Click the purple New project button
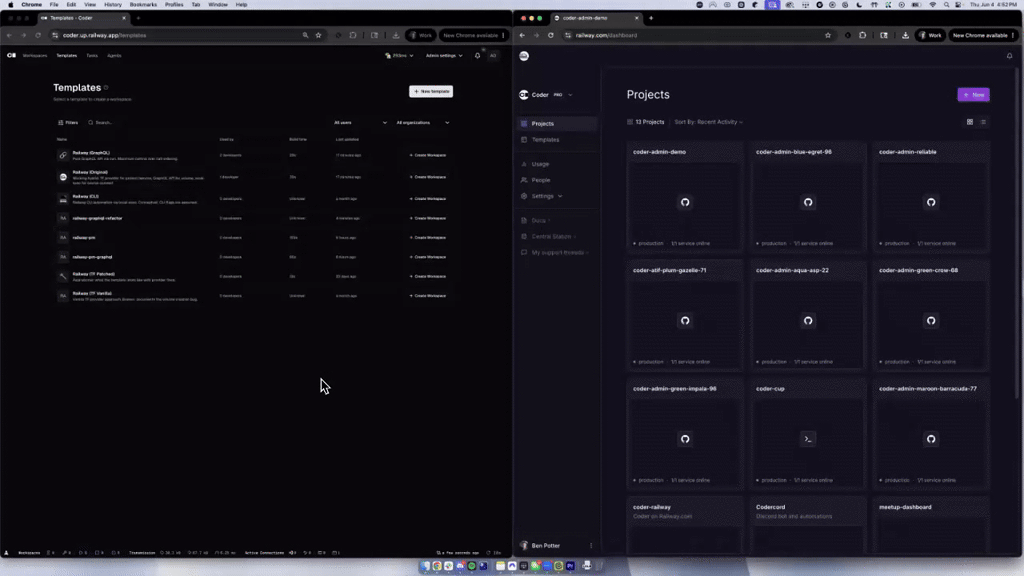This screenshot has width=1024, height=576. tap(973, 95)
